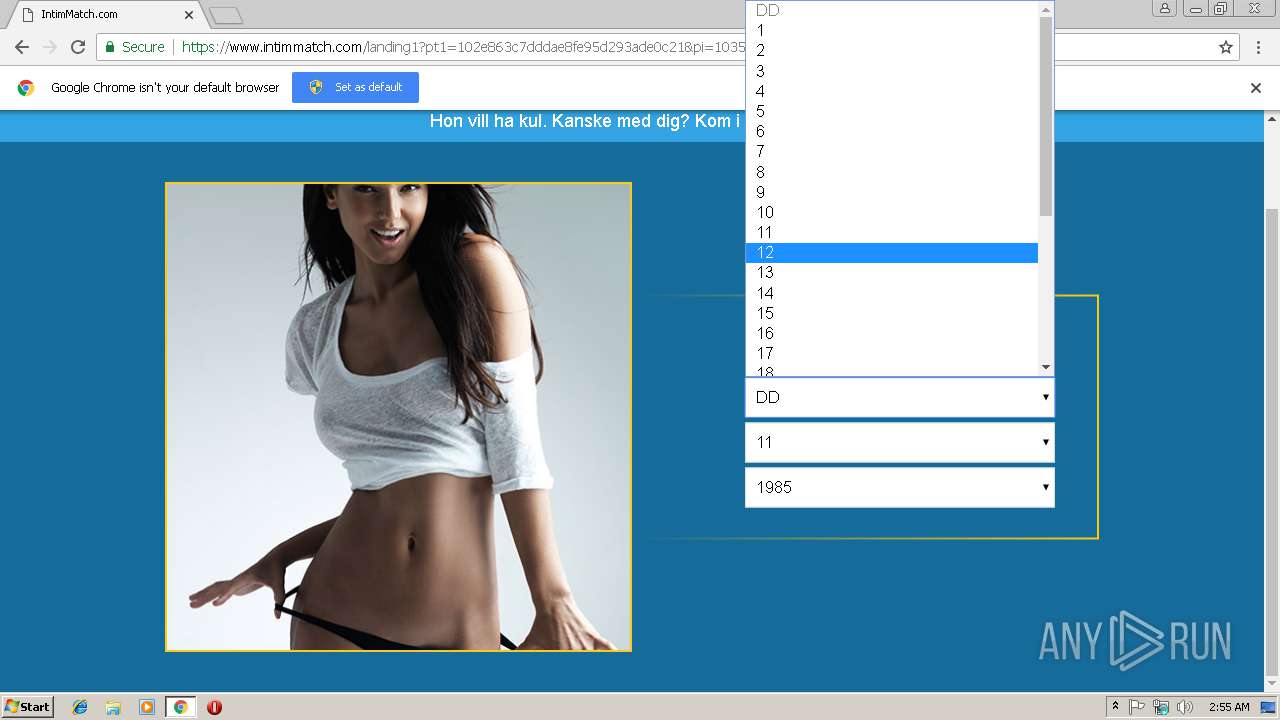Image resolution: width=1280 pixels, height=720 pixels.
Task: Open volume control speaker icon
Action: 1185,707
